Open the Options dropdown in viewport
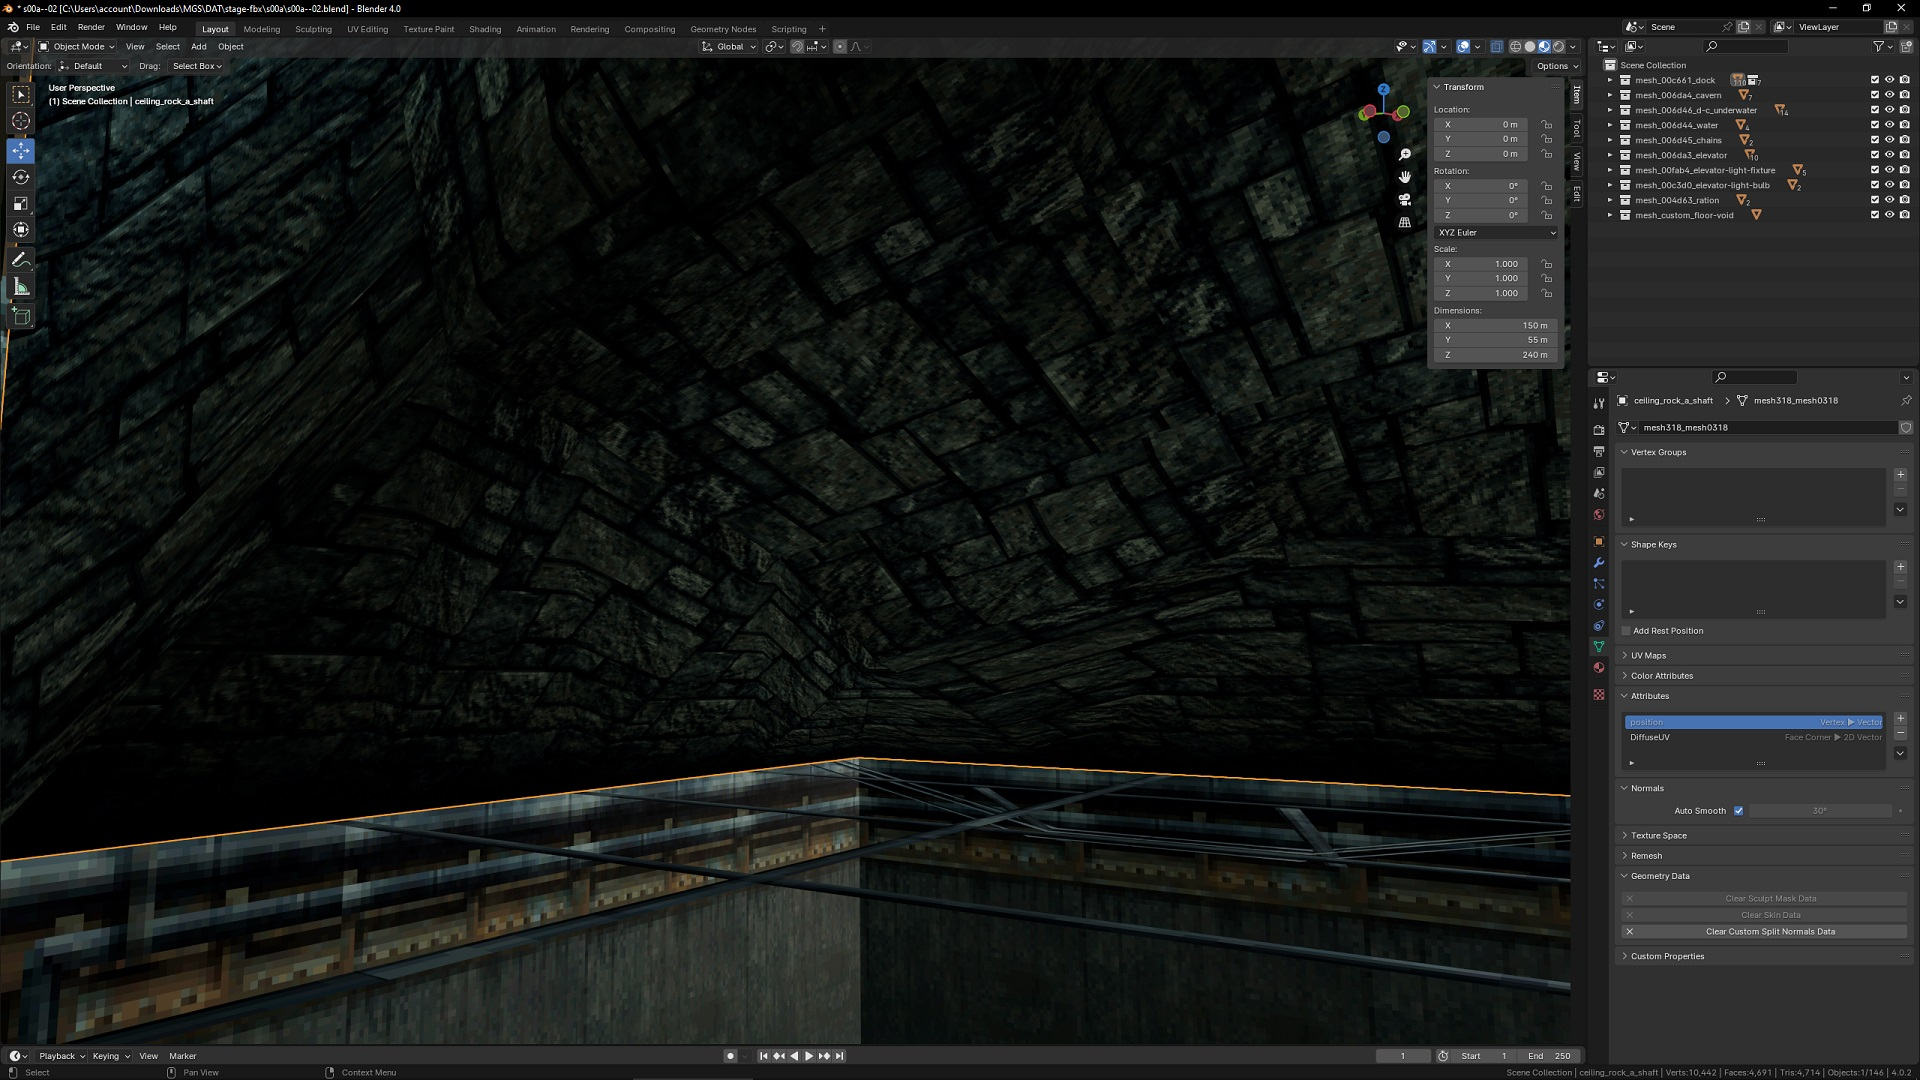 [1557, 66]
